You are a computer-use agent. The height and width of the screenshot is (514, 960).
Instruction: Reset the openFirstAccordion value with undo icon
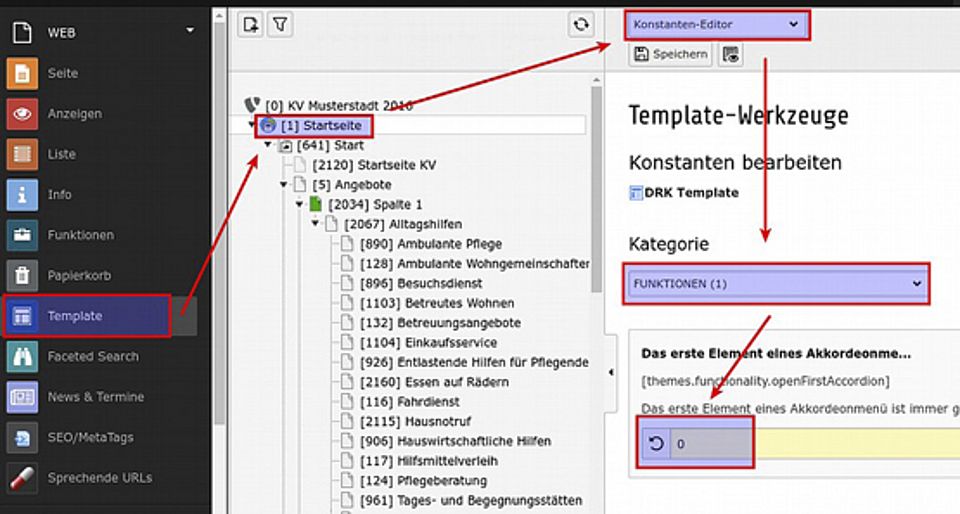(x=657, y=443)
